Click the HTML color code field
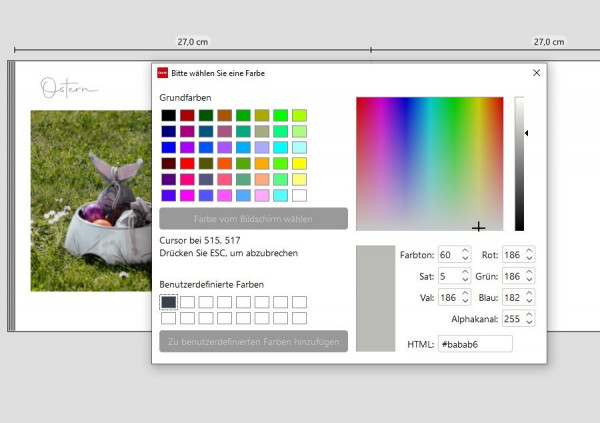Viewport: 600px width, 423px height. pyautogui.click(x=475, y=344)
